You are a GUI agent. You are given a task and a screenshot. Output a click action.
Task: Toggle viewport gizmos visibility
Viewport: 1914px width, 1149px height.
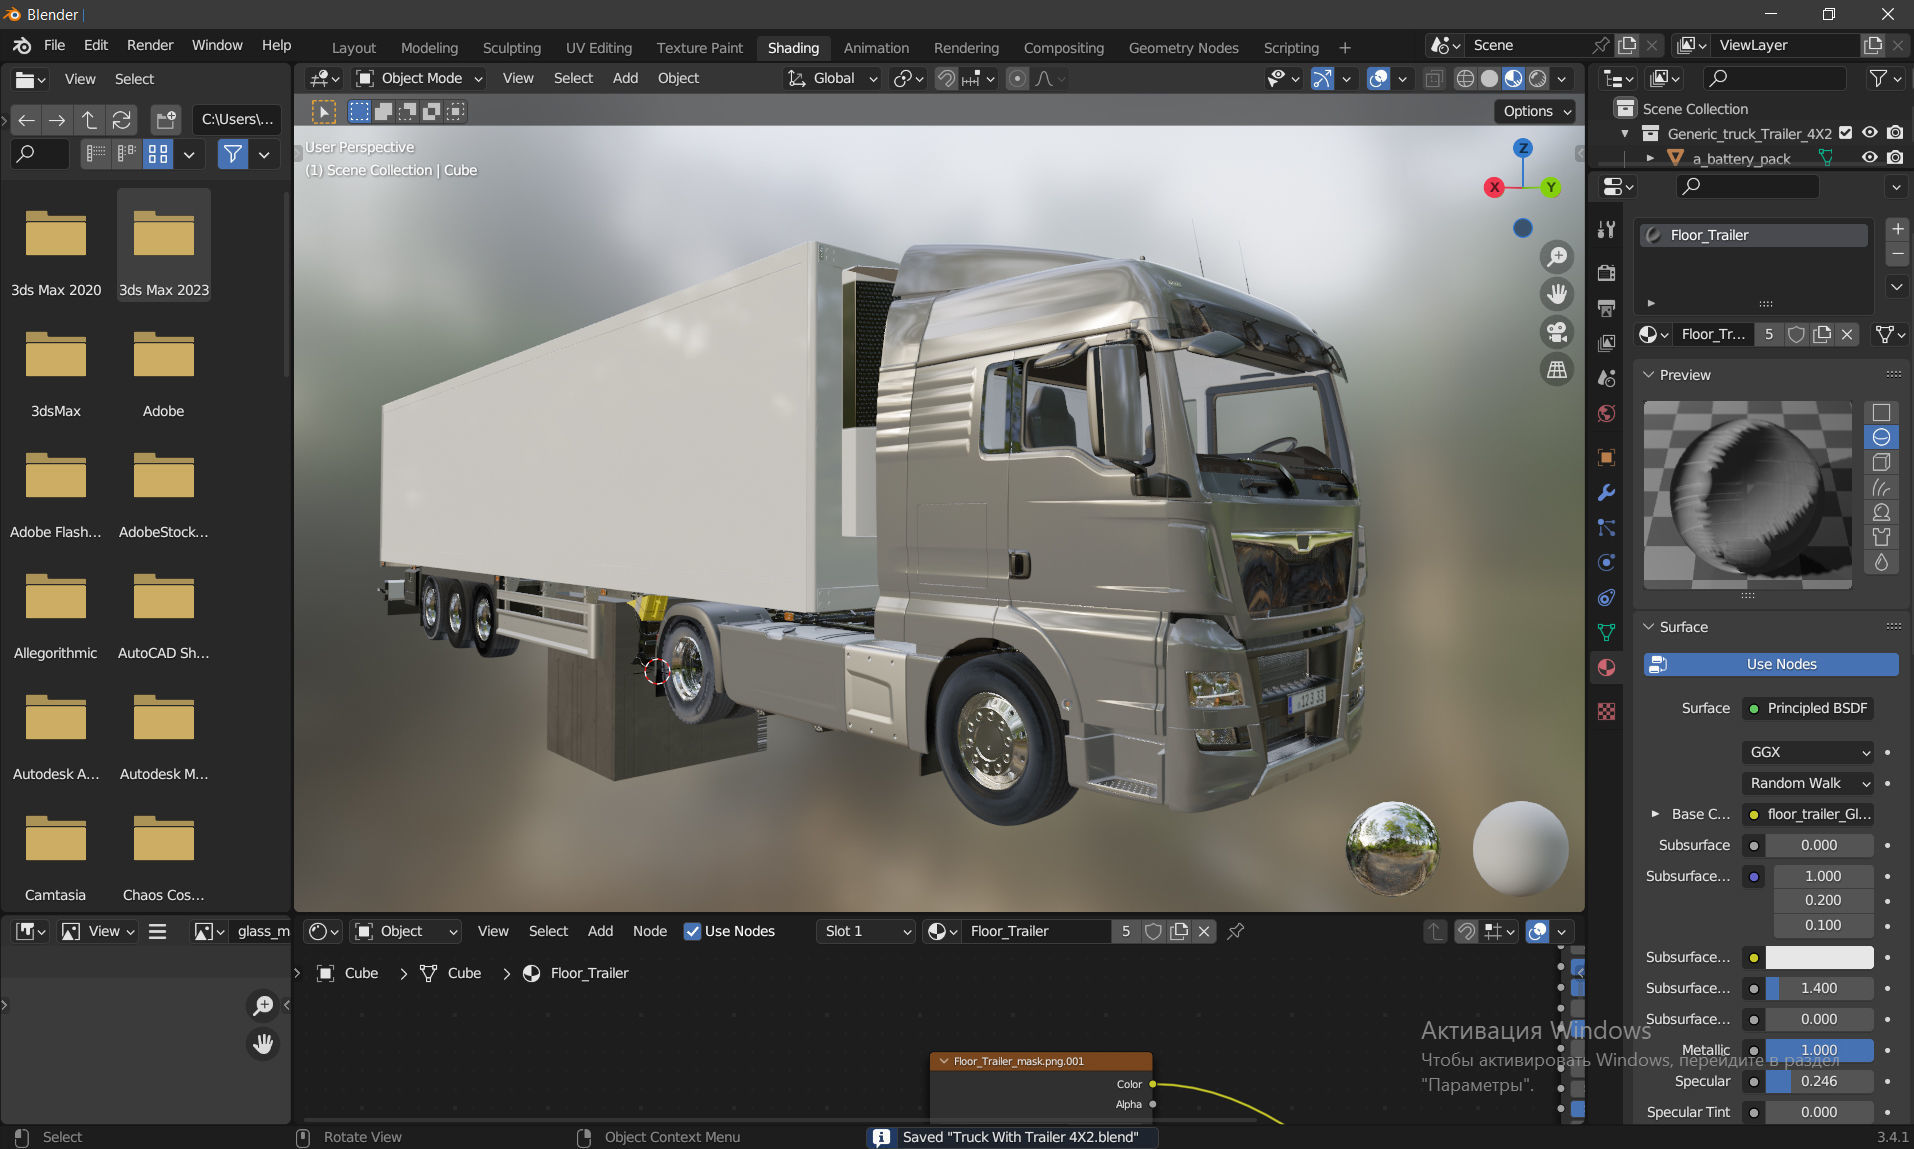tap(1322, 78)
